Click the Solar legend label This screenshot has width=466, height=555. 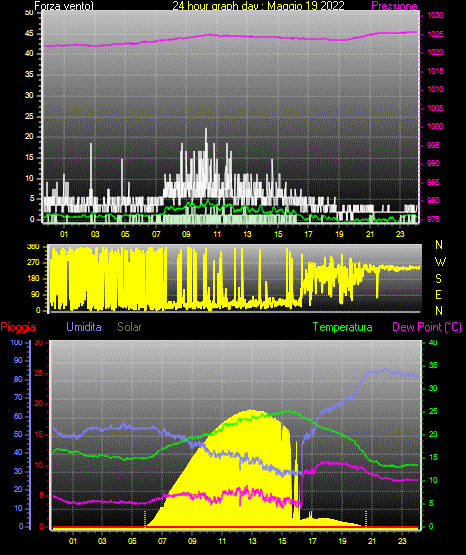tap(129, 327)
